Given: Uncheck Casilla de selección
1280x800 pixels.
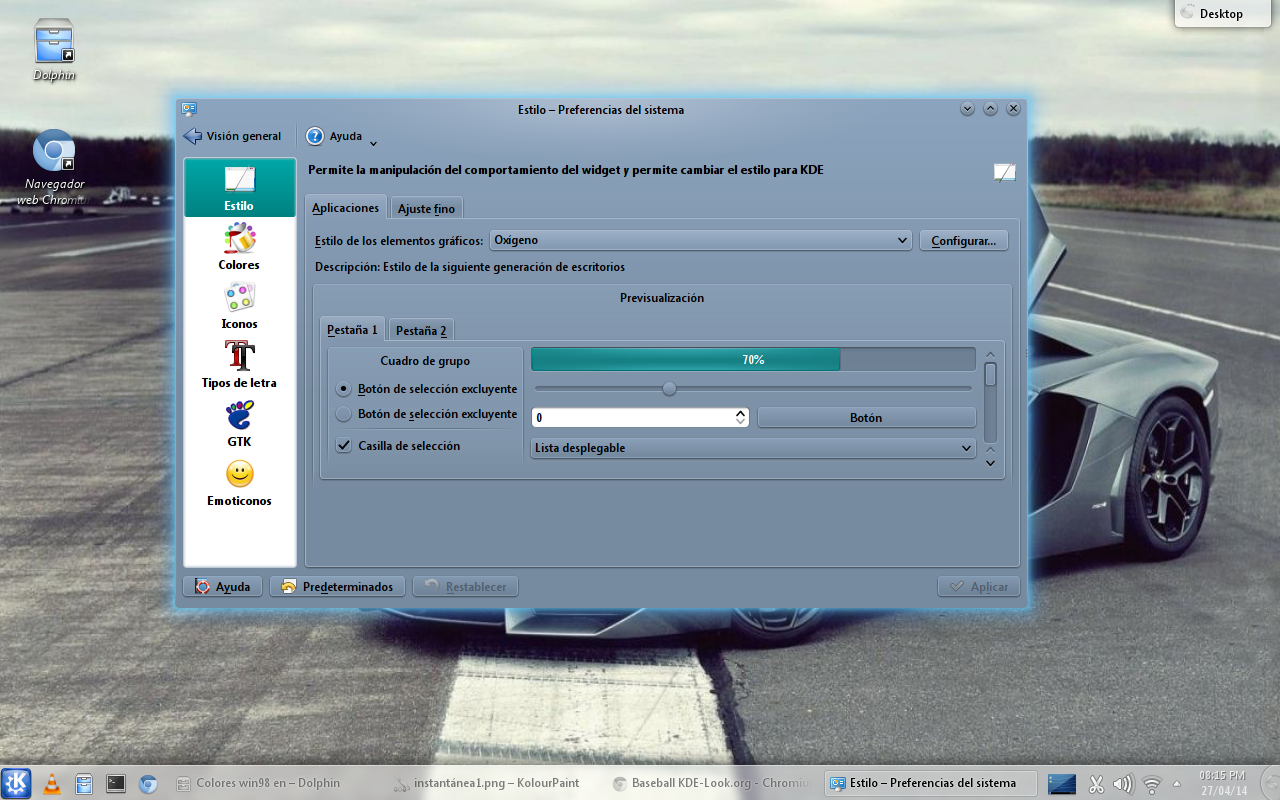Looking at the screenshot, I should (x=343, y=446).
